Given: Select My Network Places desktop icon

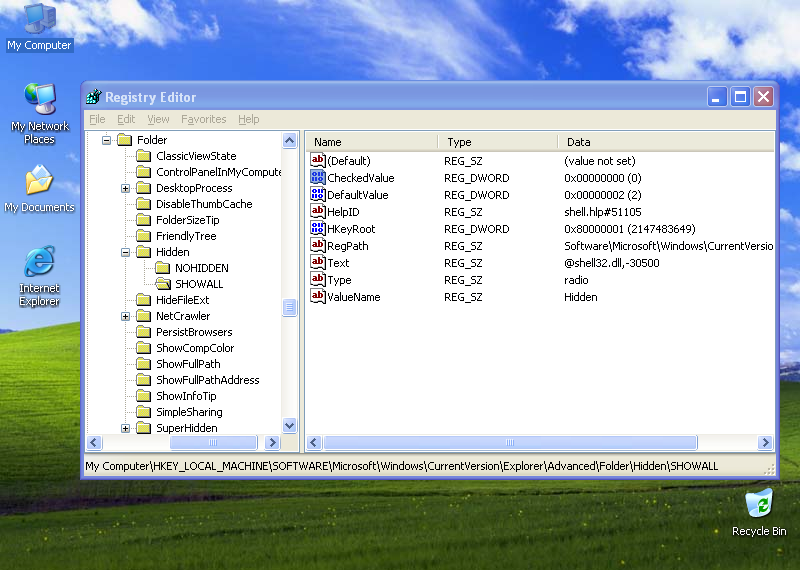Looking at the screenshot, I should [39, 113].
